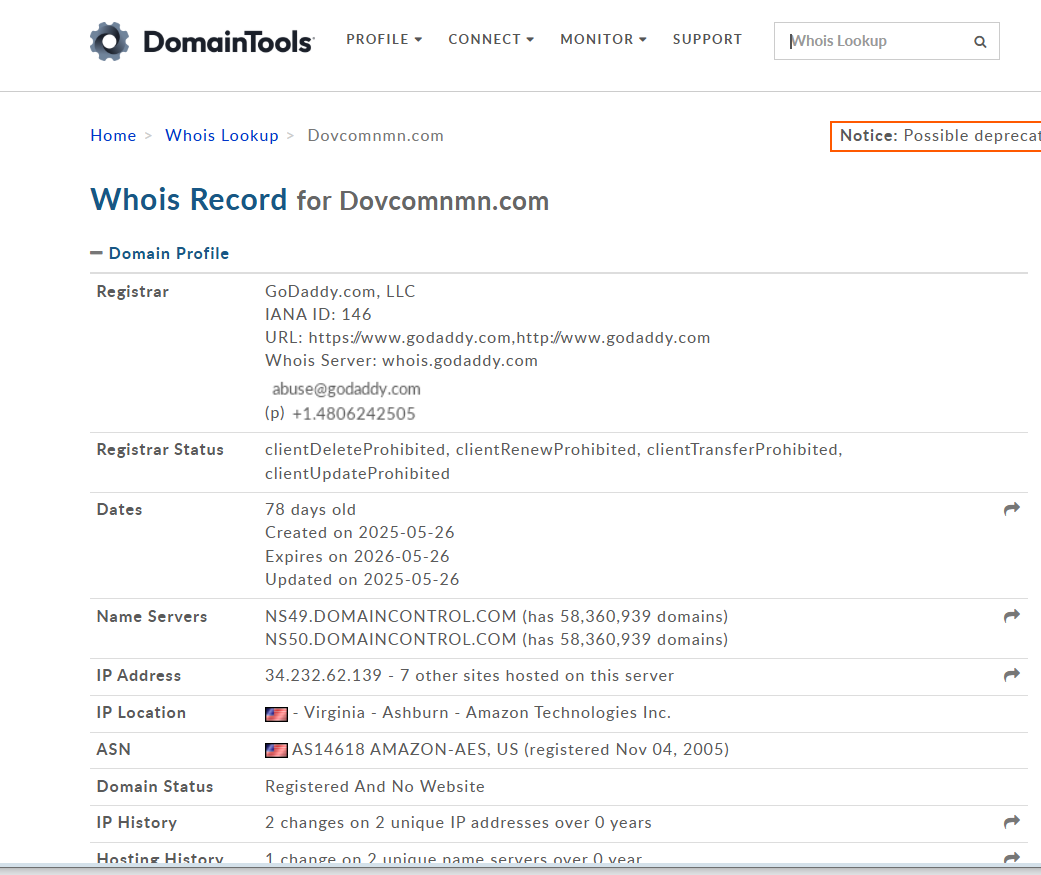This screenshot has height=875, width=1041.
Task: Select the Dovcomnmn.com breadcrumb text
Action: pos(375,135)
